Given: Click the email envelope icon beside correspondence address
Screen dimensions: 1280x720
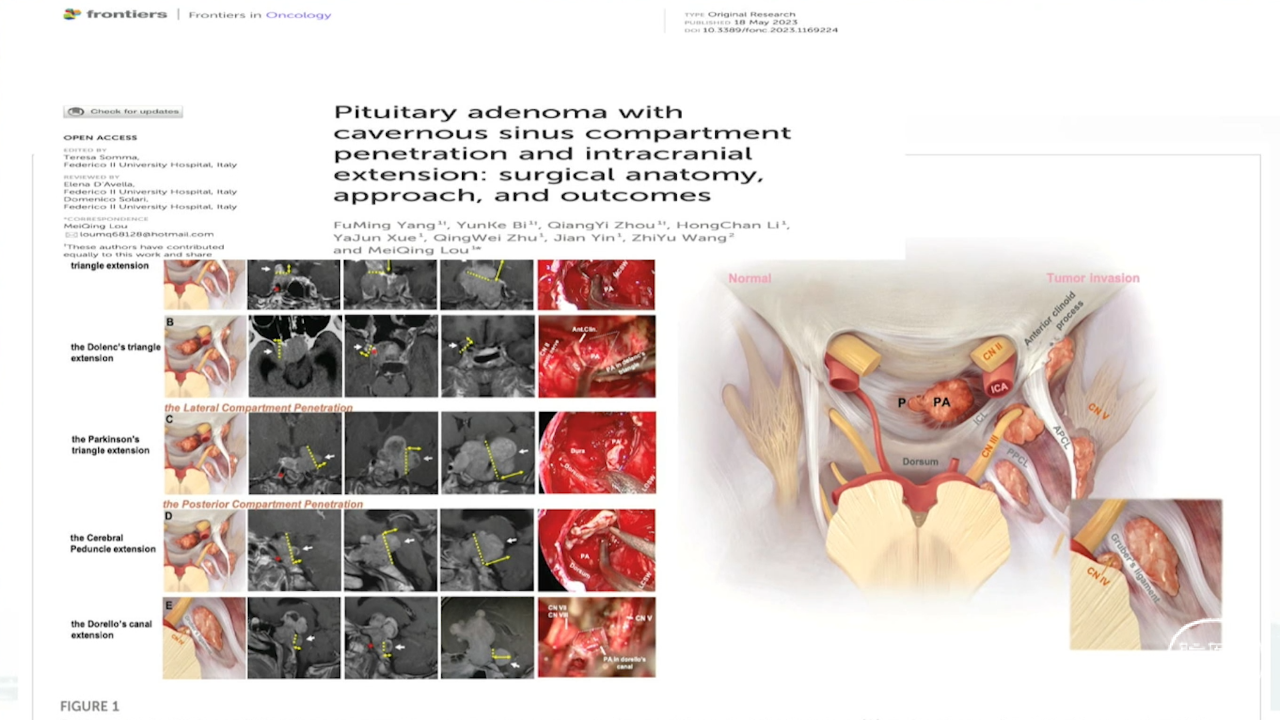Looking at the screenshot, I should (71, 234).
